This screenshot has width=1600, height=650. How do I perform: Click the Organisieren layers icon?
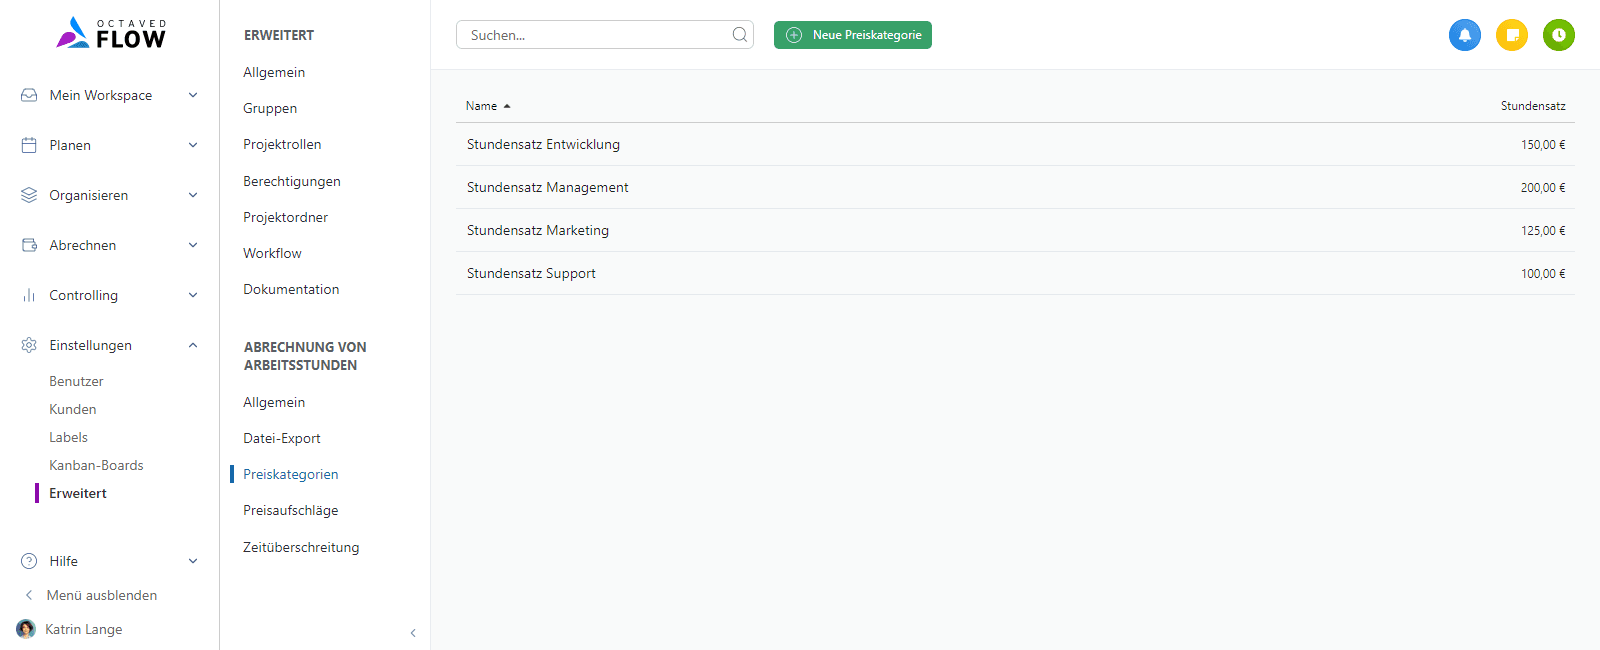tap(29, 195)
